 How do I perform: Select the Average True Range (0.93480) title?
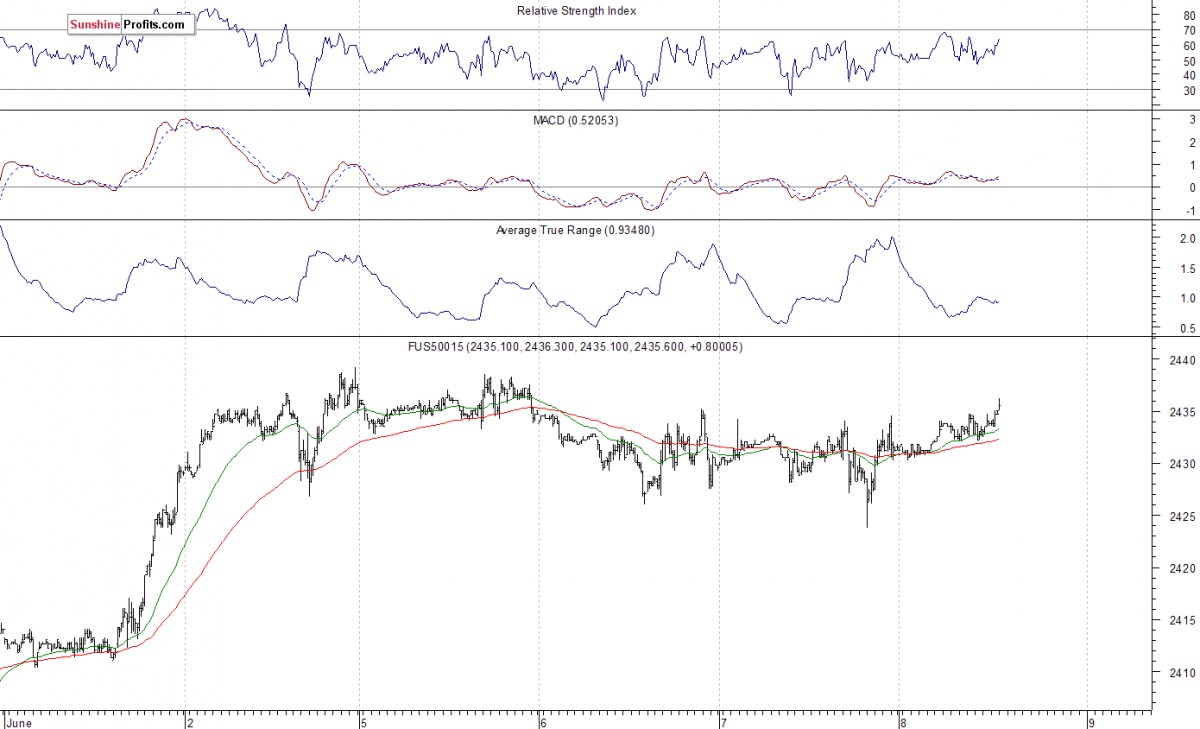[x=576, y=231]
